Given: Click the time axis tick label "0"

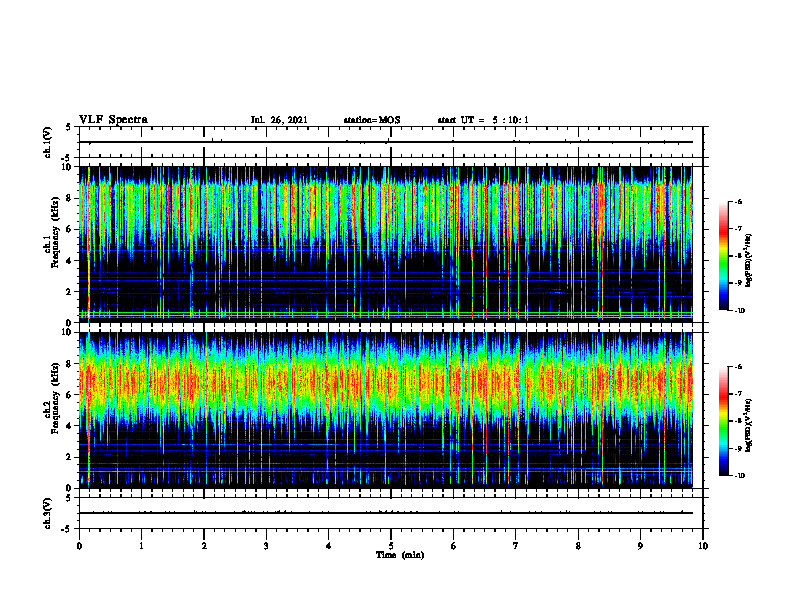Looking at the screenshot, I should click(x=79, y=546).
